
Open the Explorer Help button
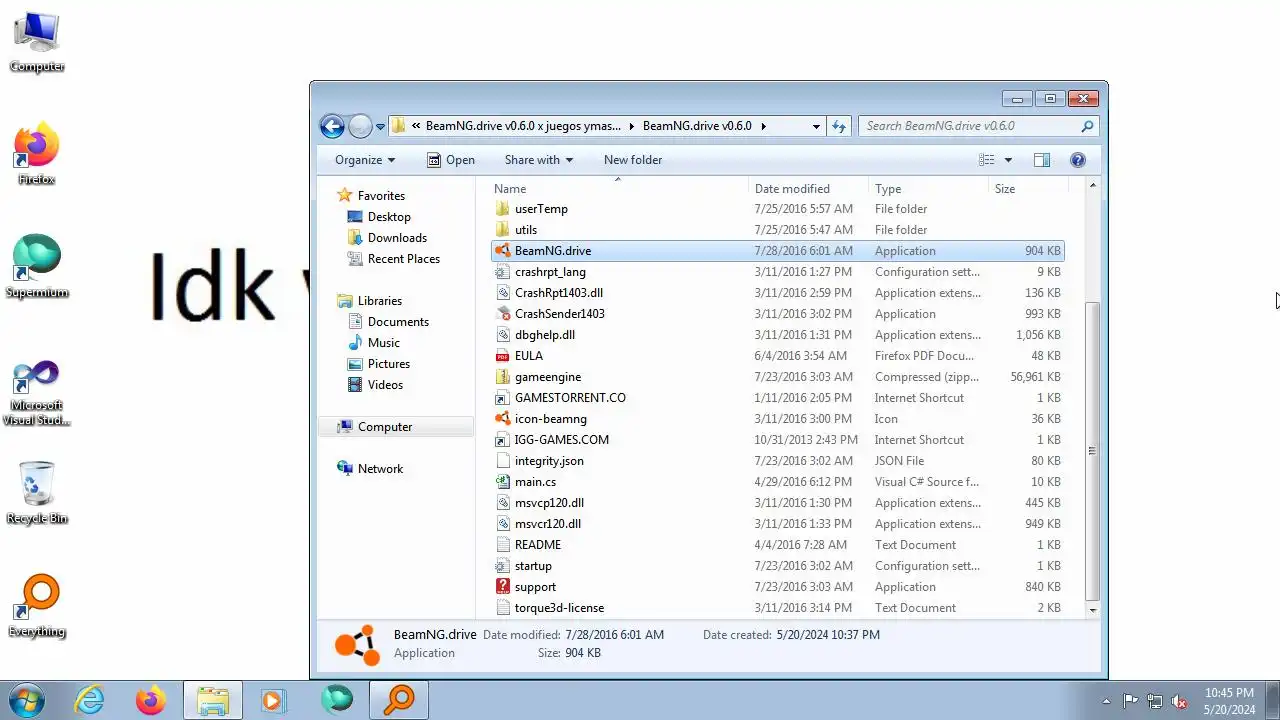[x=1077, y=160]
